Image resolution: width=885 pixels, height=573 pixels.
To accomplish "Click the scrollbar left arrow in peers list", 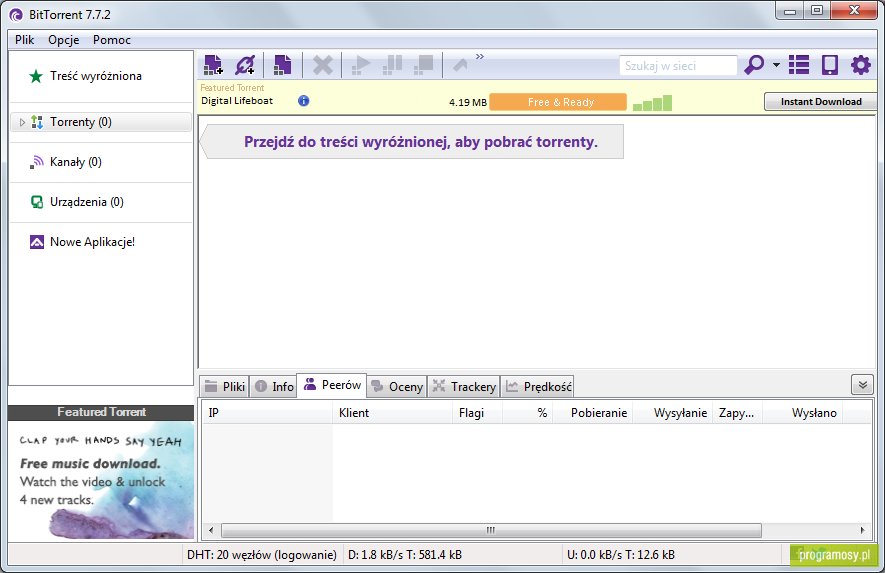I will [211, 530].
